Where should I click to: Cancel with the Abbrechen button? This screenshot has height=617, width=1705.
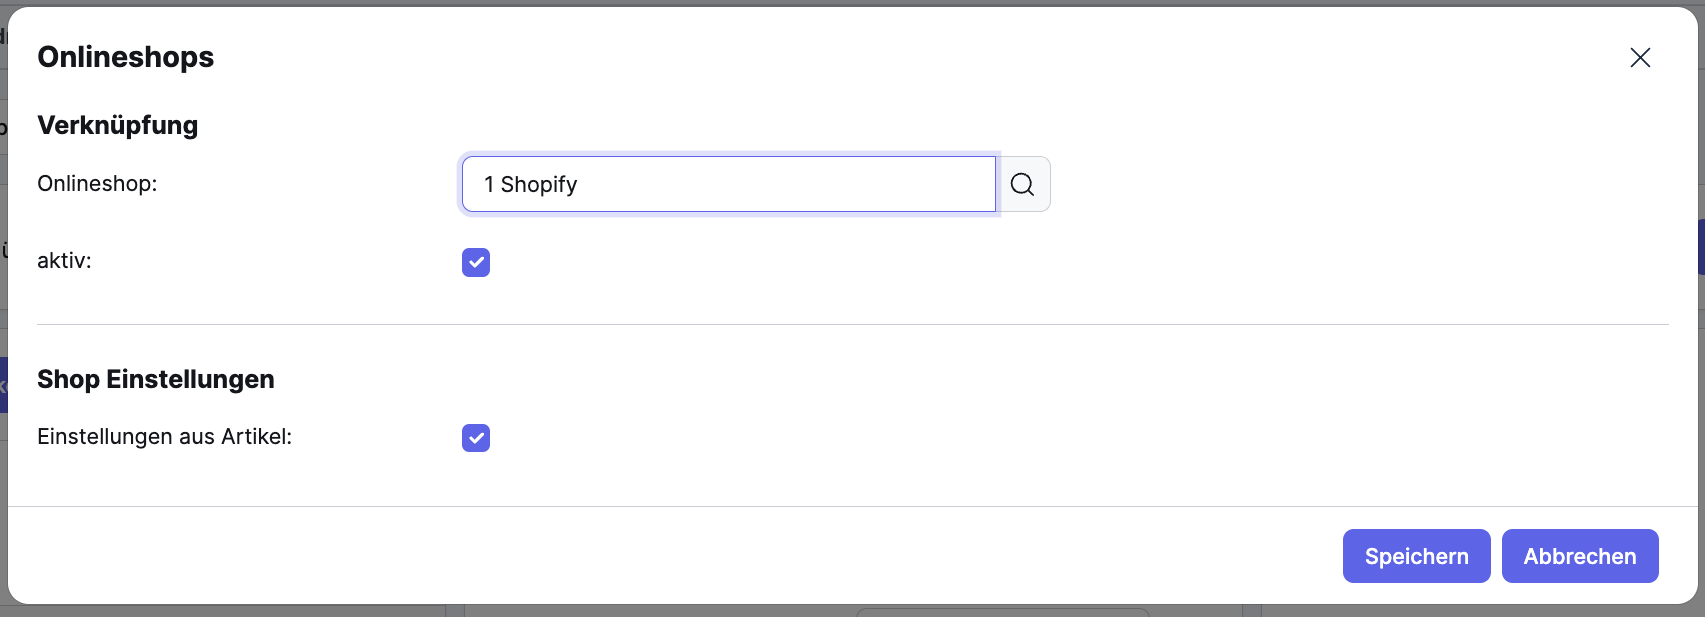point(1580,556)
